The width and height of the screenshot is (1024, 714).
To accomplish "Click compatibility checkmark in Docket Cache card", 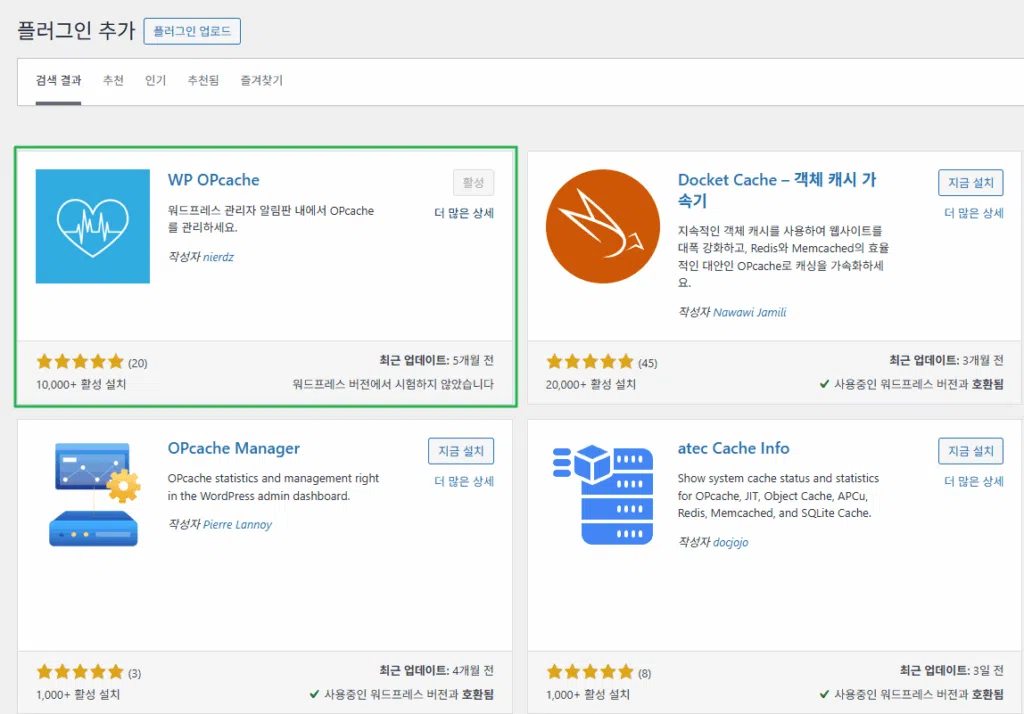I will [x=824, y=384].
